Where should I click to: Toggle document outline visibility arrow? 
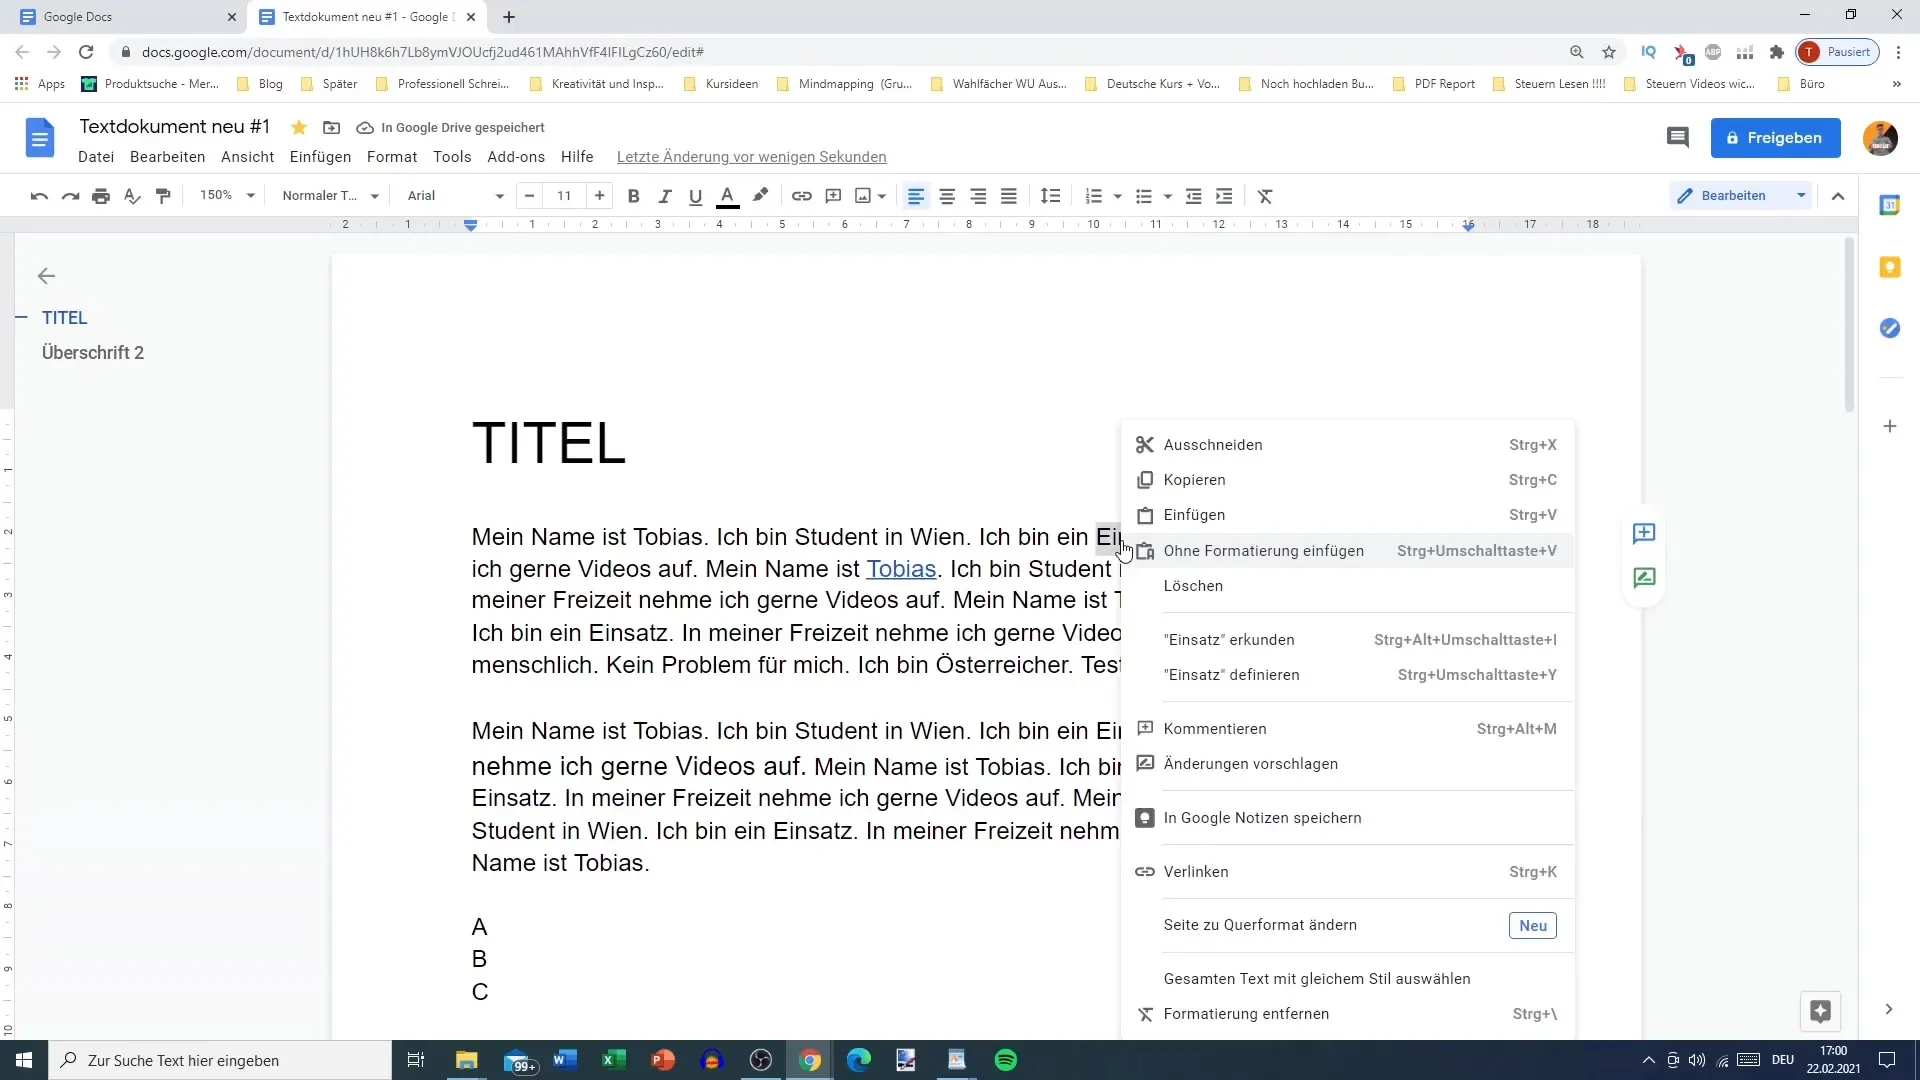coord(45,276)
